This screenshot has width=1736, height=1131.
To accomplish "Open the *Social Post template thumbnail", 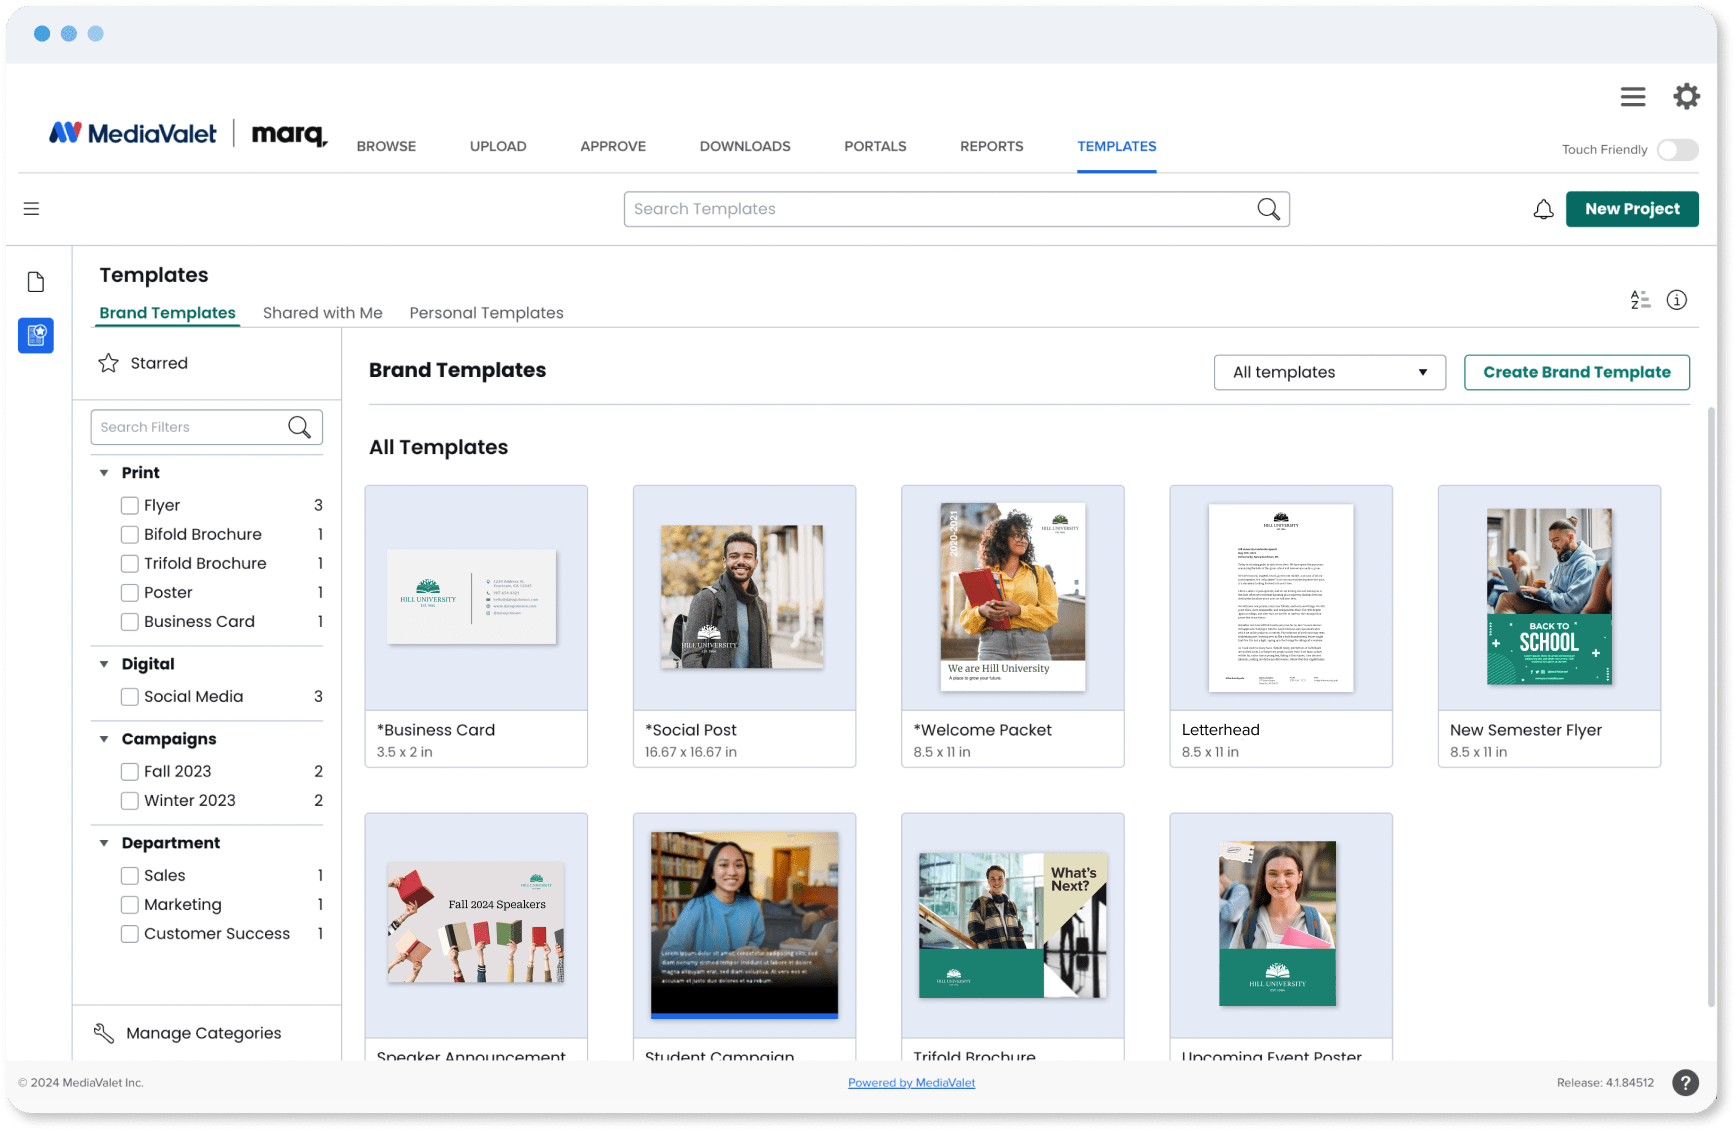I will (x=744, y=598).
